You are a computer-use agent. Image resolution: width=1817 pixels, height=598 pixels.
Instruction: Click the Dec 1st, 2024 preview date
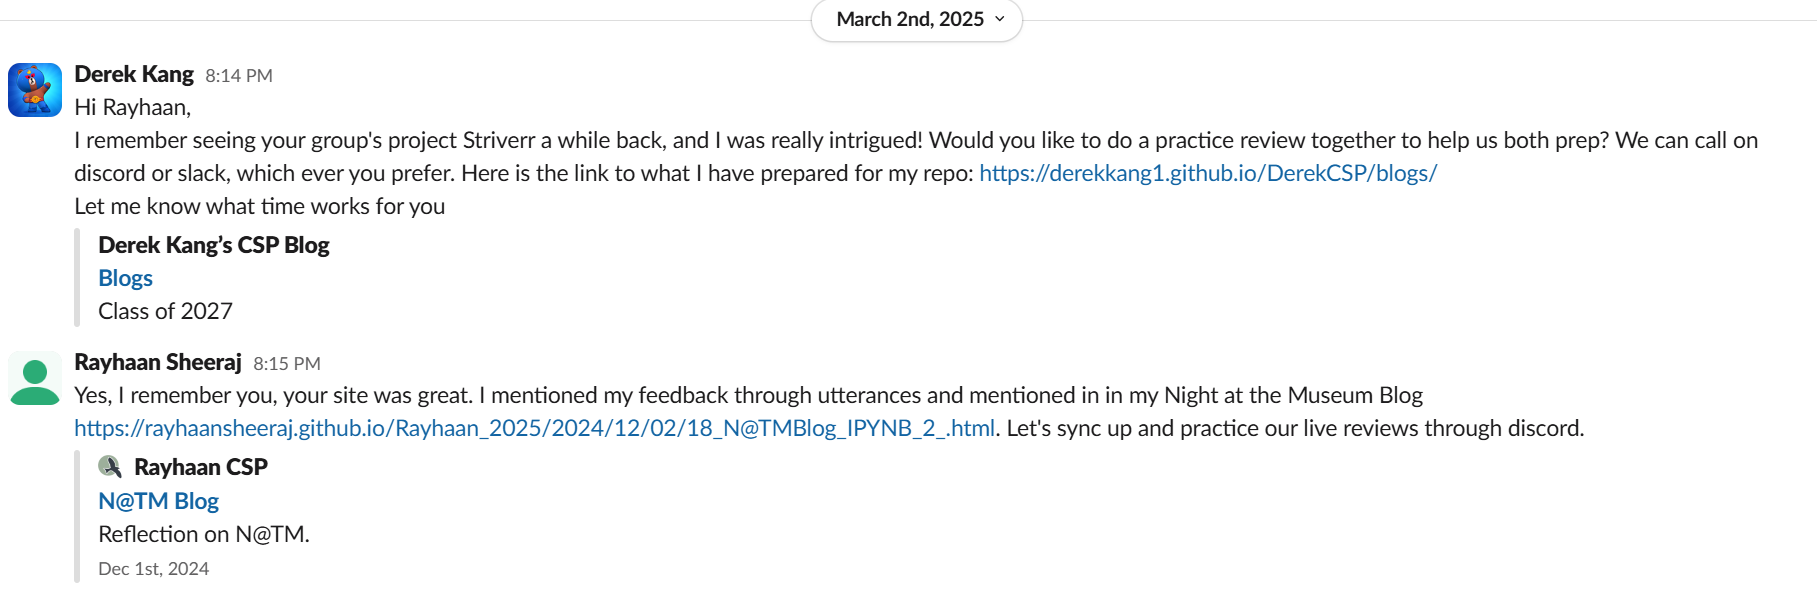coord(153,569)
